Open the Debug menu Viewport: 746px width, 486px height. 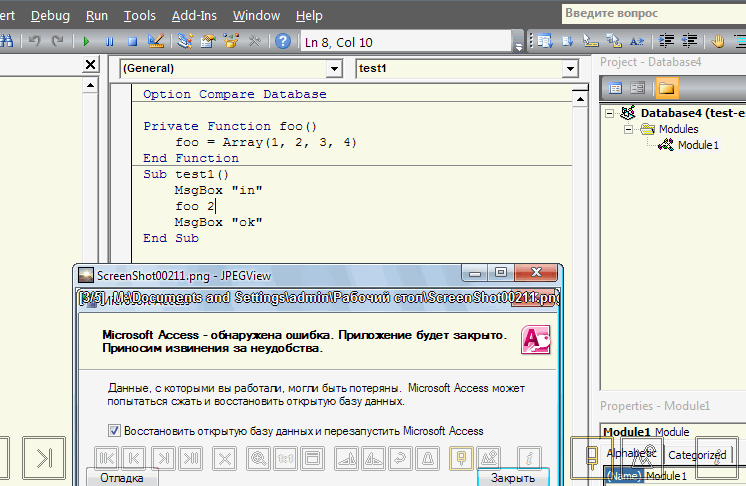click(50, 16)
